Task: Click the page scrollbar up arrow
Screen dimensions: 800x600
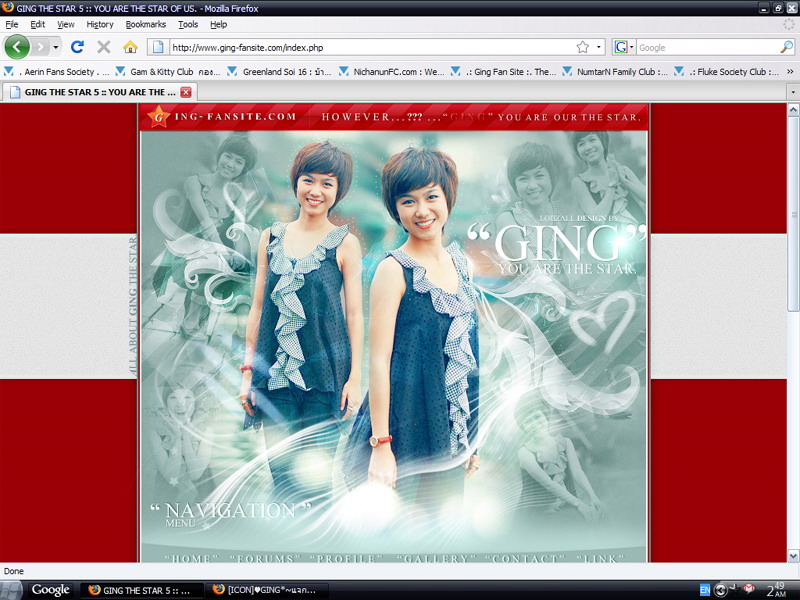Action: coord(793,110)
